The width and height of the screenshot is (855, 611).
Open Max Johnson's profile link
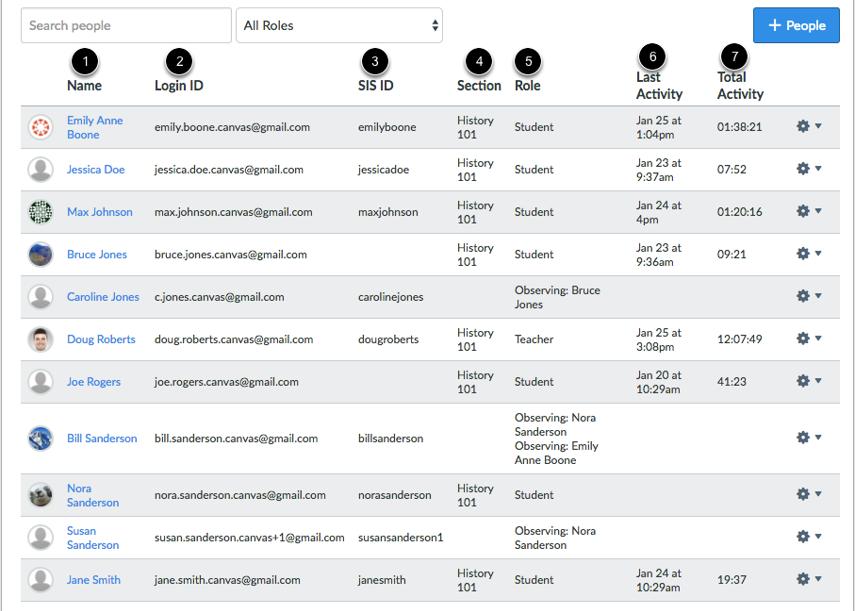tap(100, 212)
